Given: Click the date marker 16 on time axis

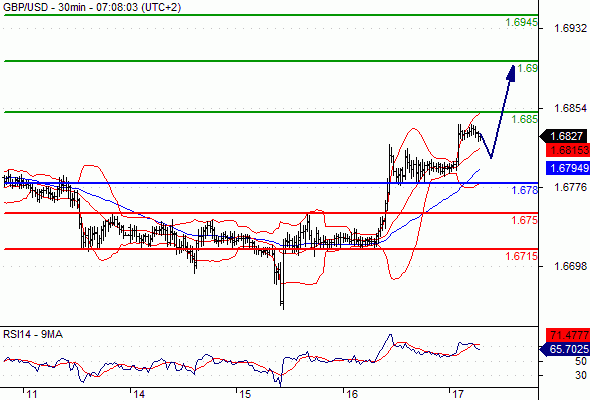Looking at the screenshot, I should [352, 394].
